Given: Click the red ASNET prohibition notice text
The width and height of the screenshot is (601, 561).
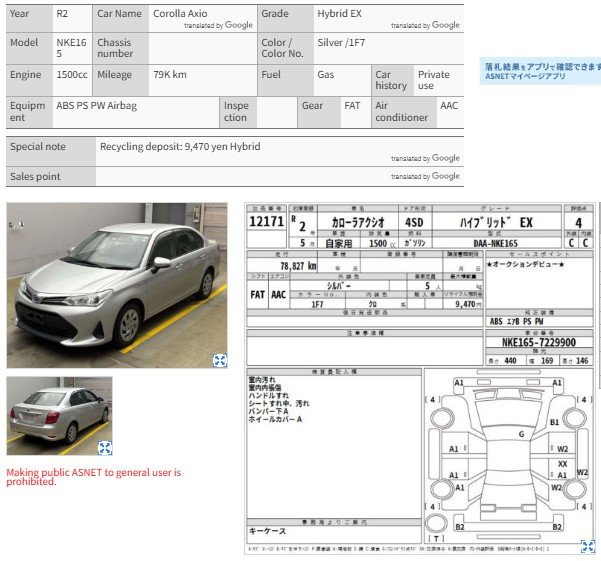Looking at the screenshot, I should [x=94, y=476].
